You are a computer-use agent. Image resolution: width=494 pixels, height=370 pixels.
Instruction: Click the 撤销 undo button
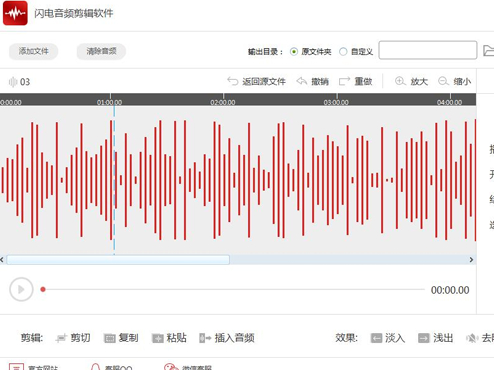coord(312,81)
